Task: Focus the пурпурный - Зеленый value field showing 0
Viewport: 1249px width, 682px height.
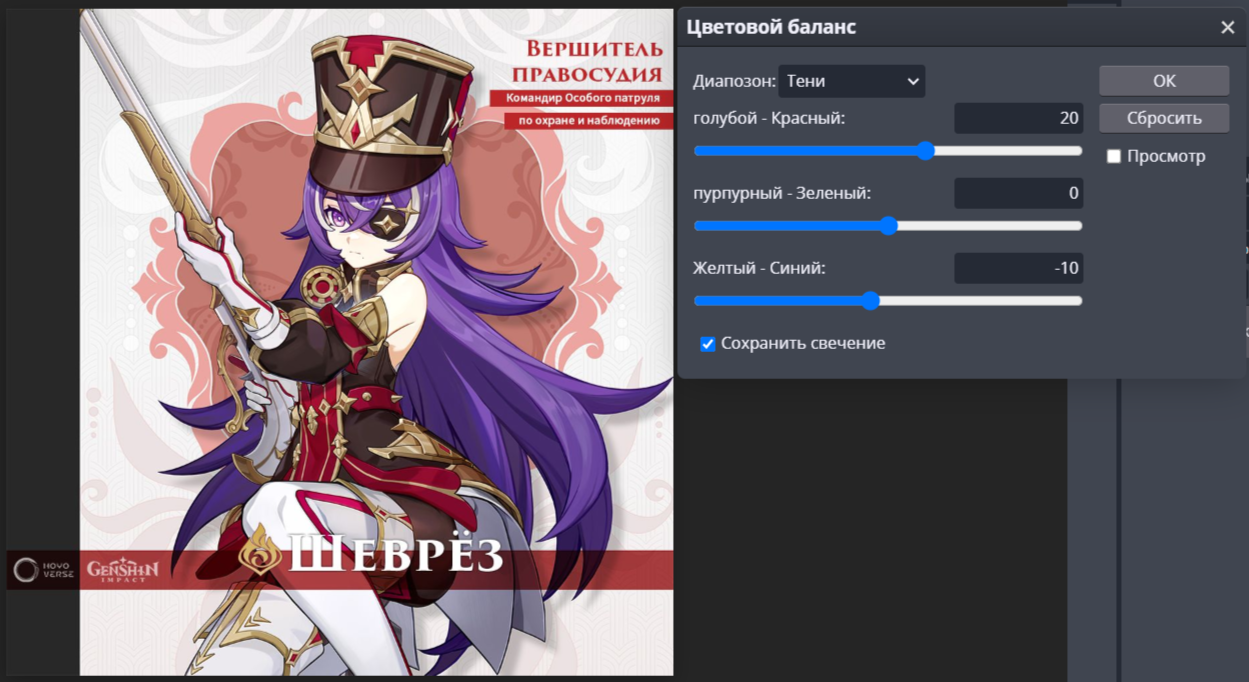Action: (1018, 193)
